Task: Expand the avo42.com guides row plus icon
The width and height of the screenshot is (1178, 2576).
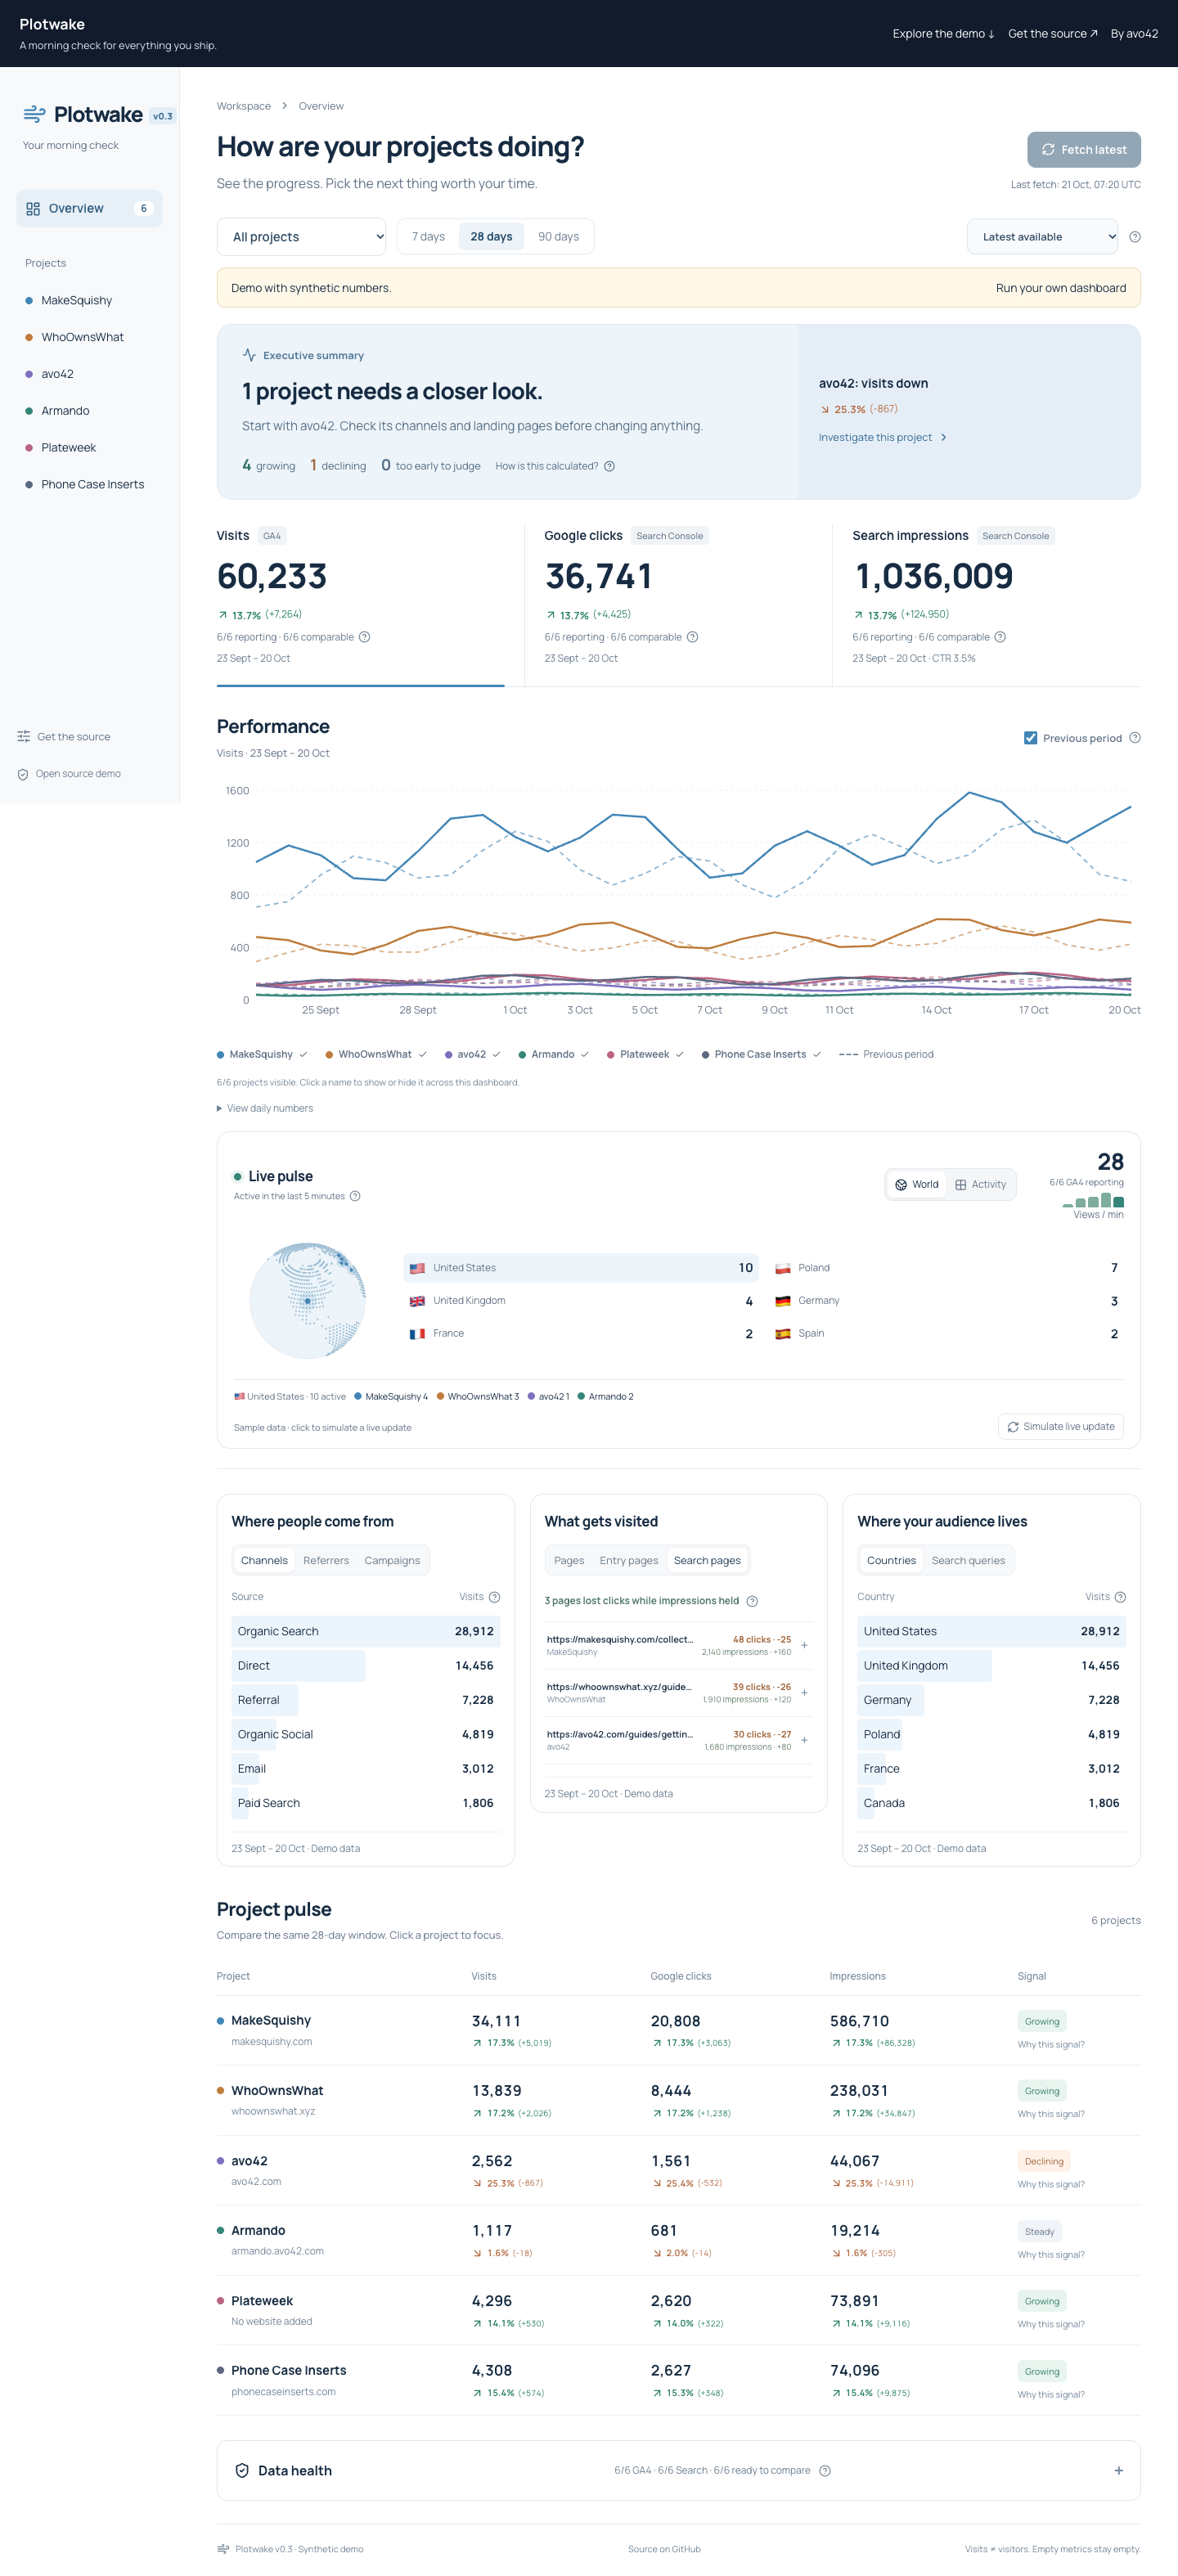Action: pos(804,1740)
